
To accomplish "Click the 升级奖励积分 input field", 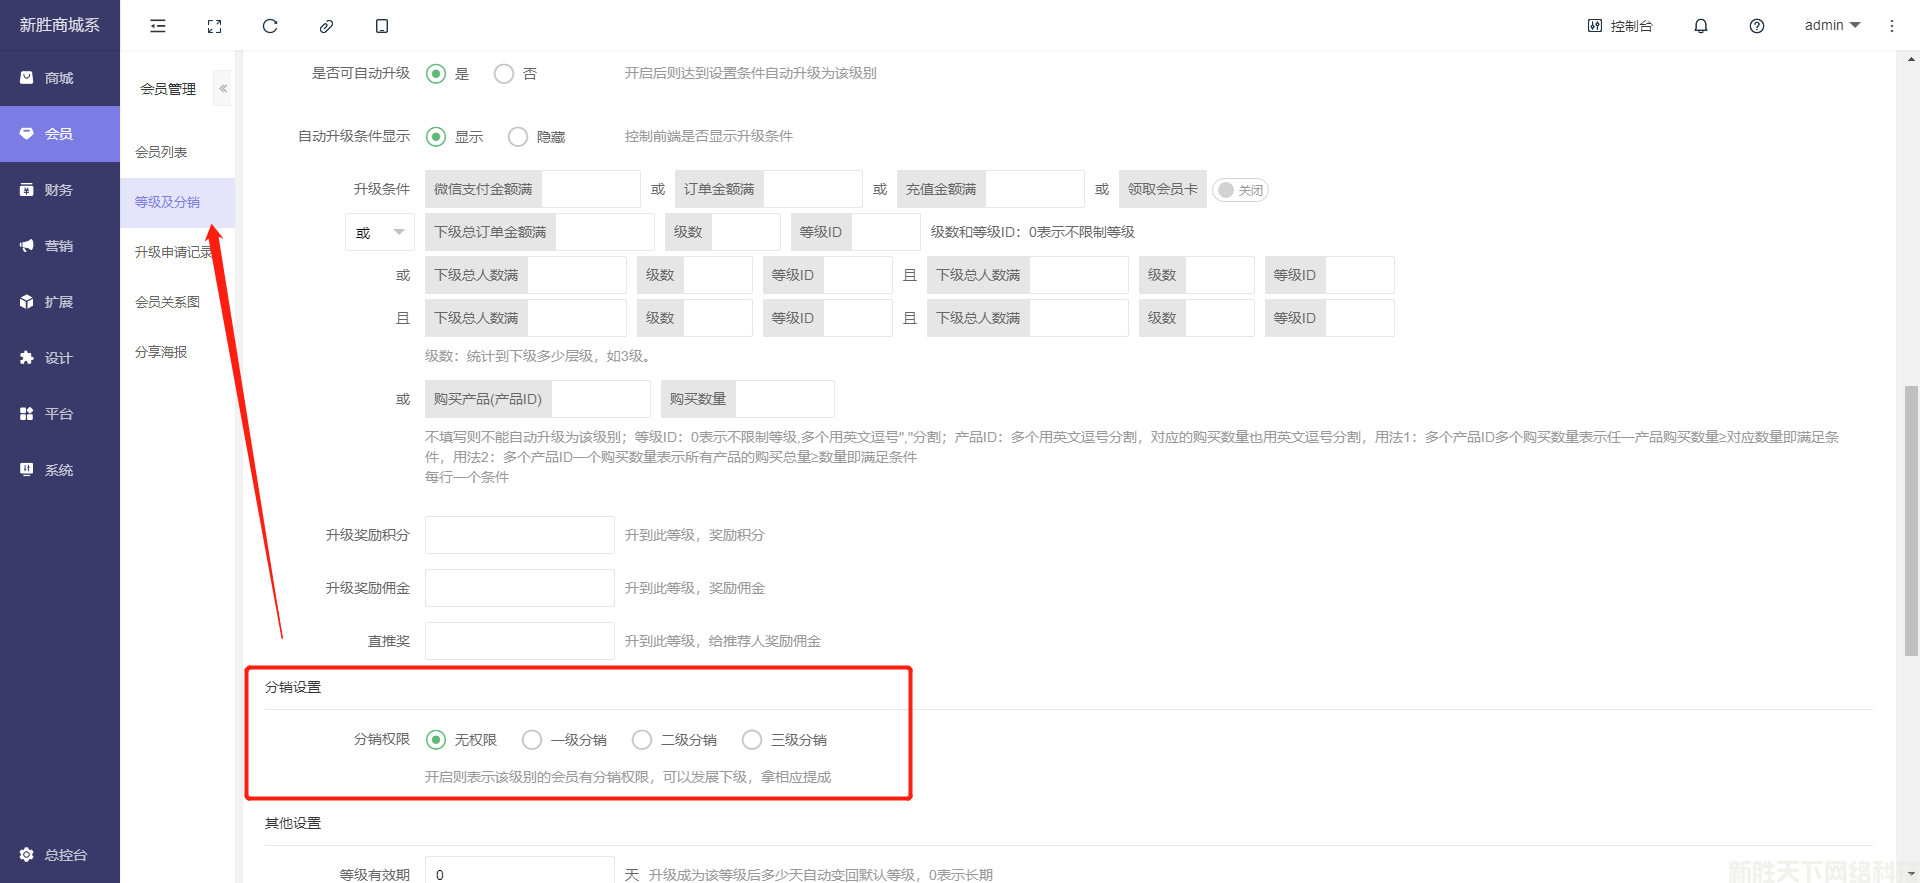I will pyautogui.click(x=520, y=535).
